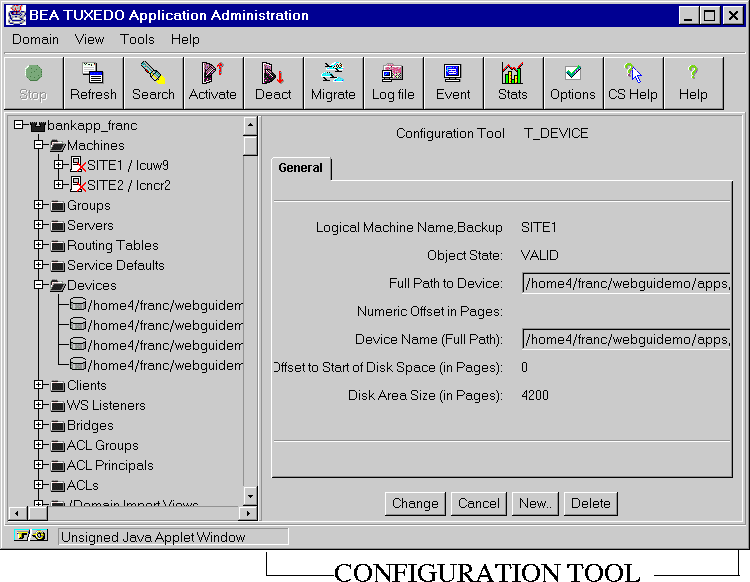Click the Full Path to Device field
The width and height of the screenshot is (750, 582).
[626, 284]
